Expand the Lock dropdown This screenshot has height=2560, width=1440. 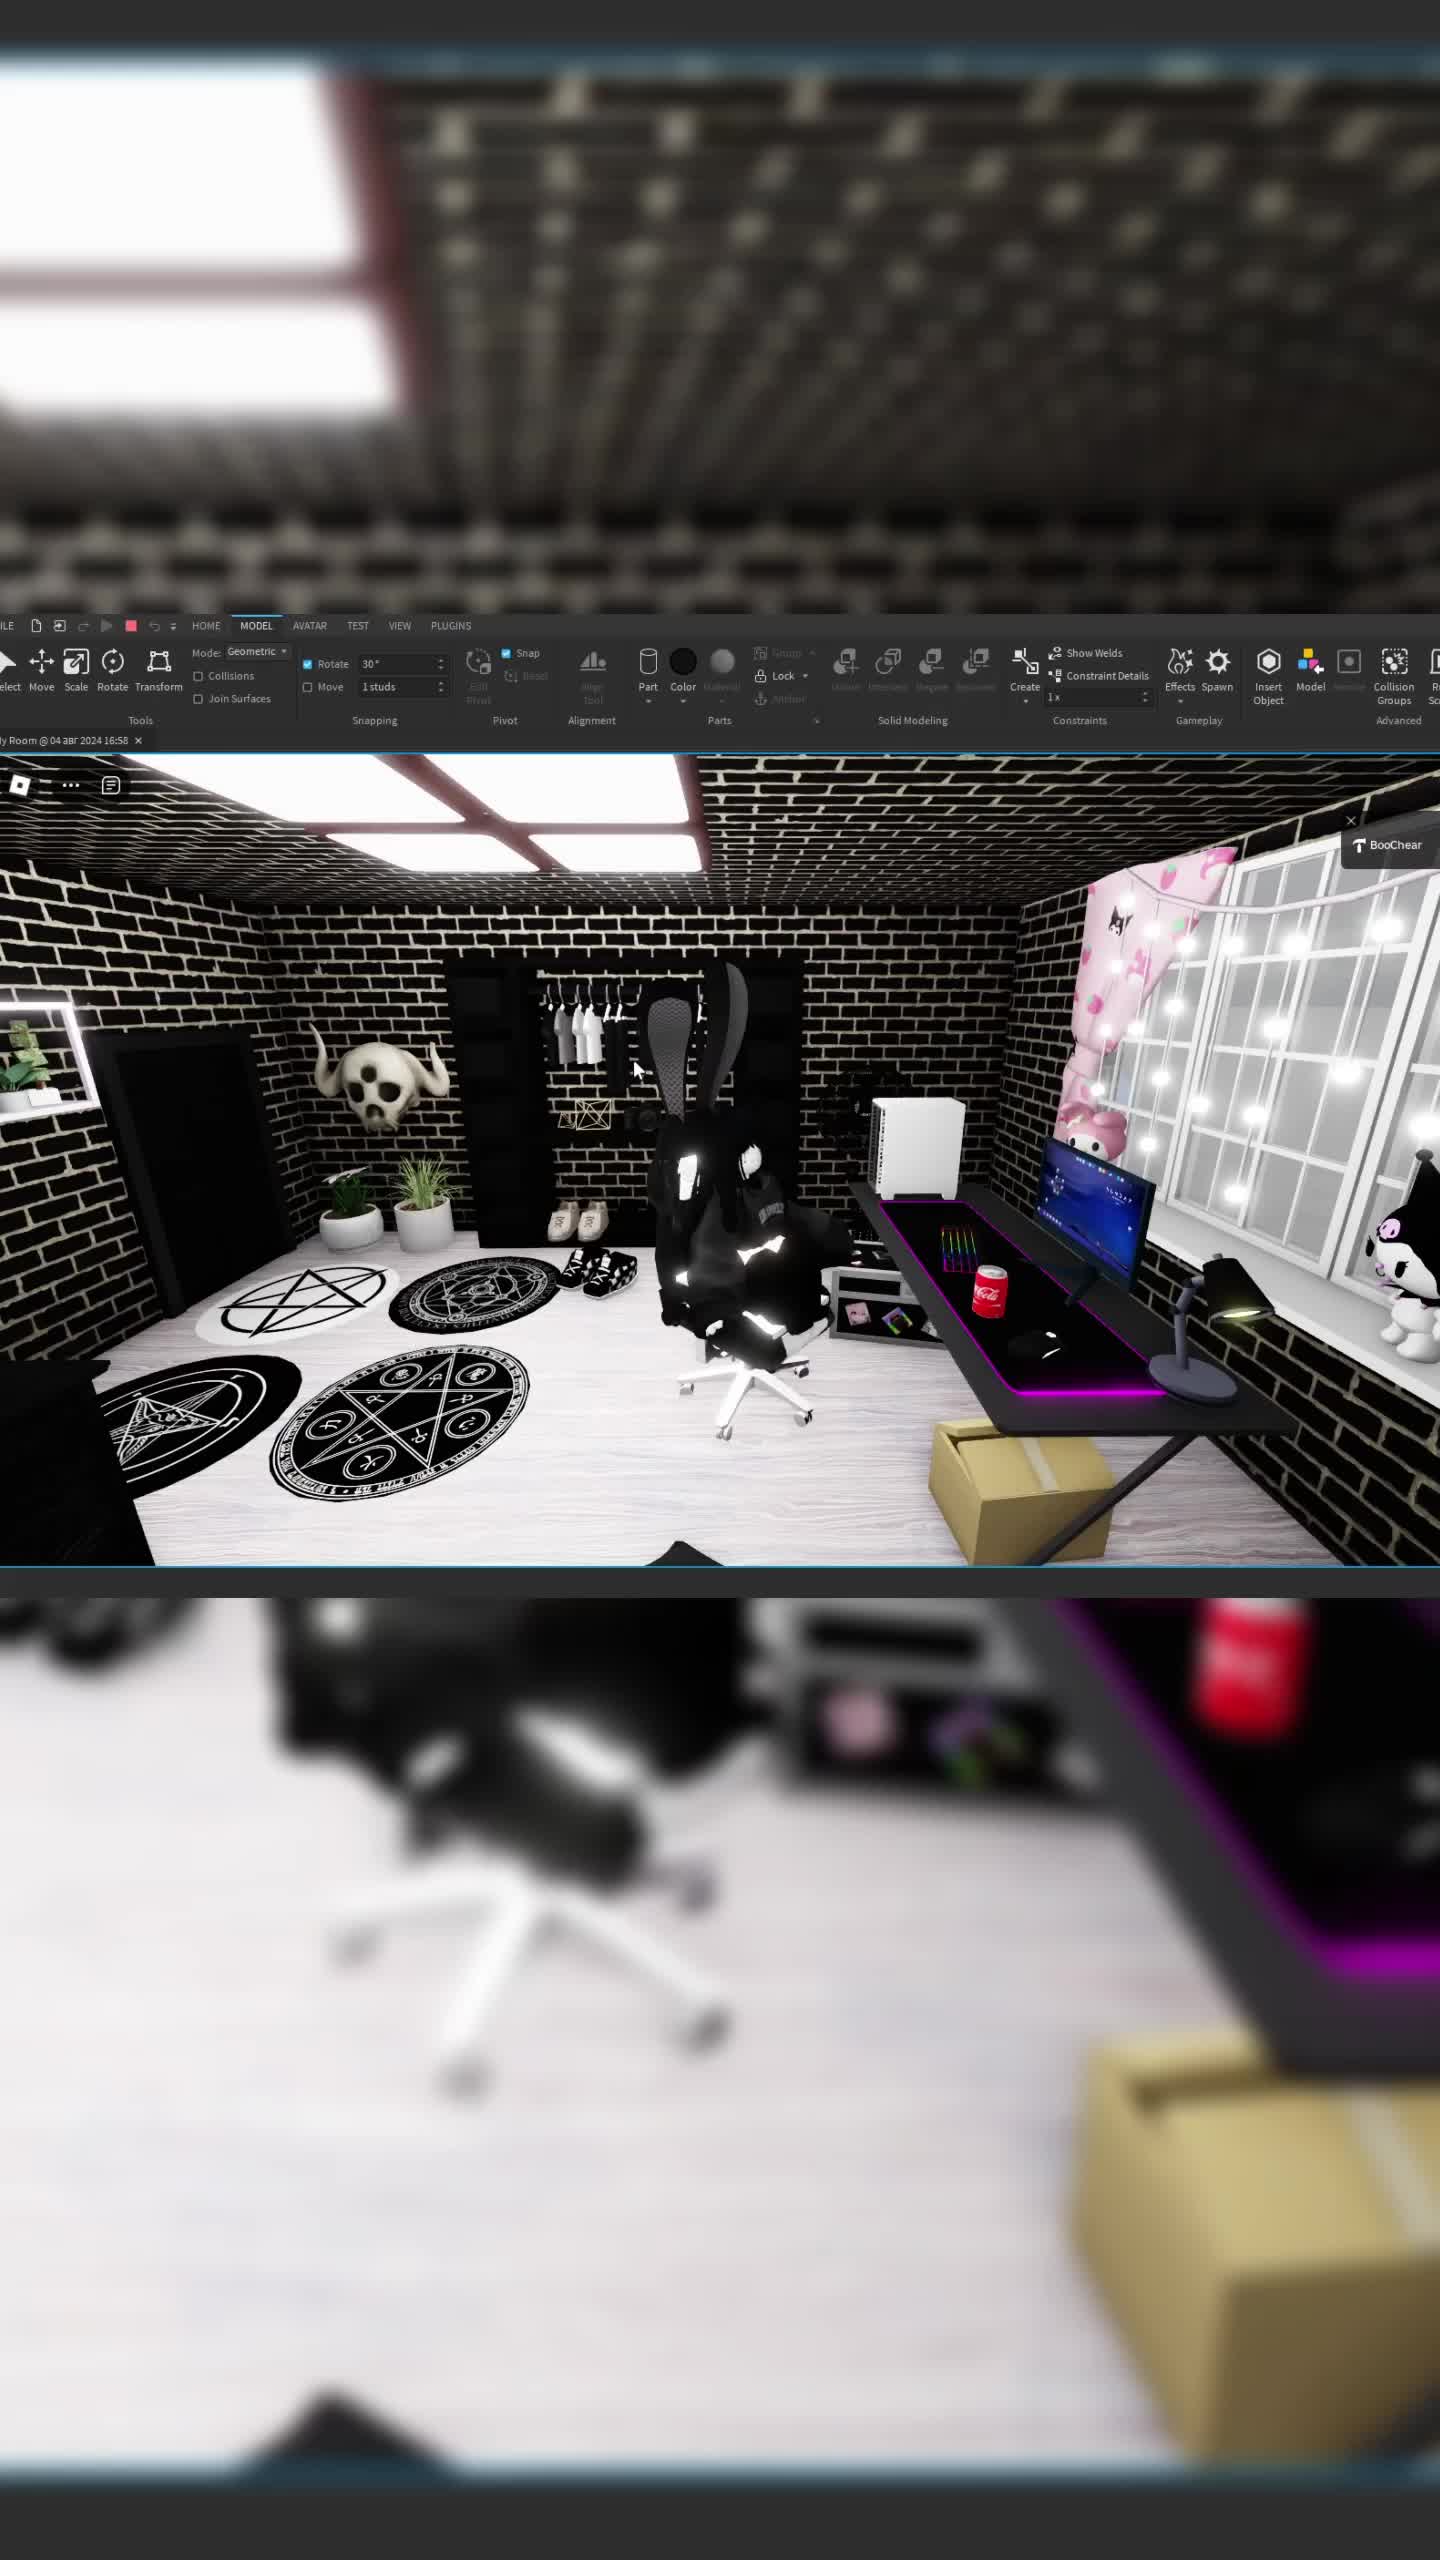(x=805, y=676)
